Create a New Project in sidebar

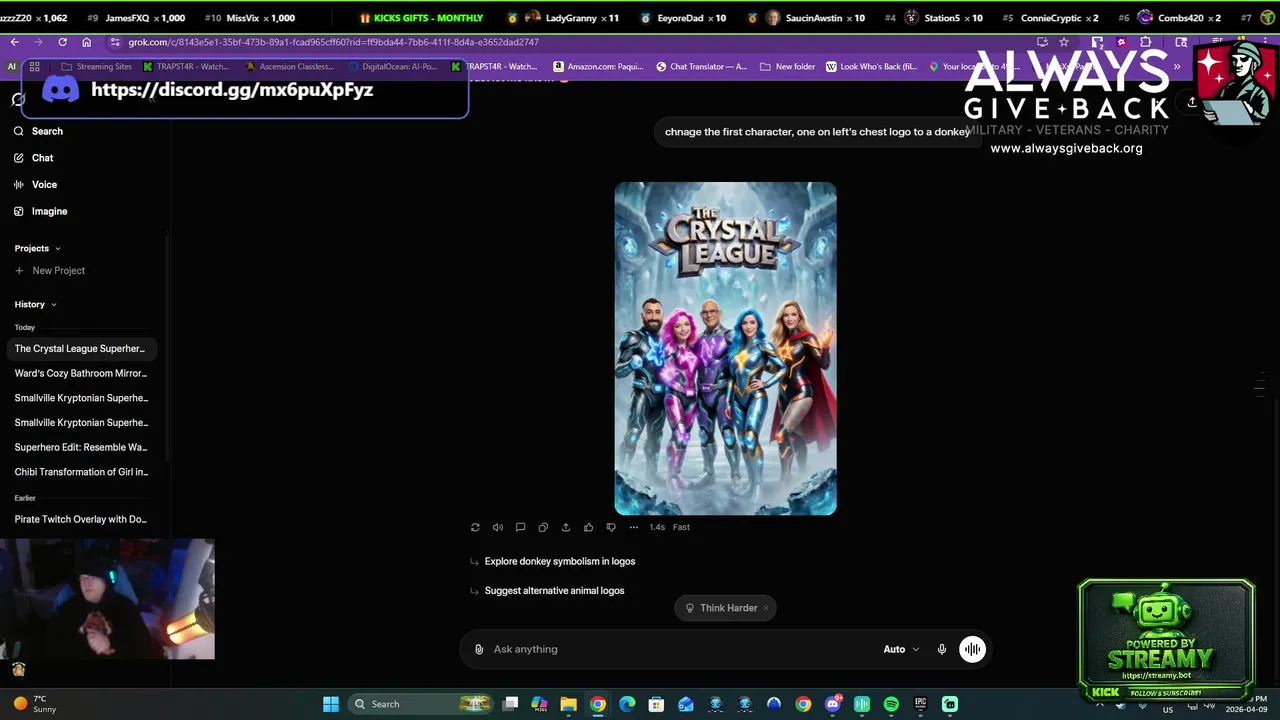[50, 270]
